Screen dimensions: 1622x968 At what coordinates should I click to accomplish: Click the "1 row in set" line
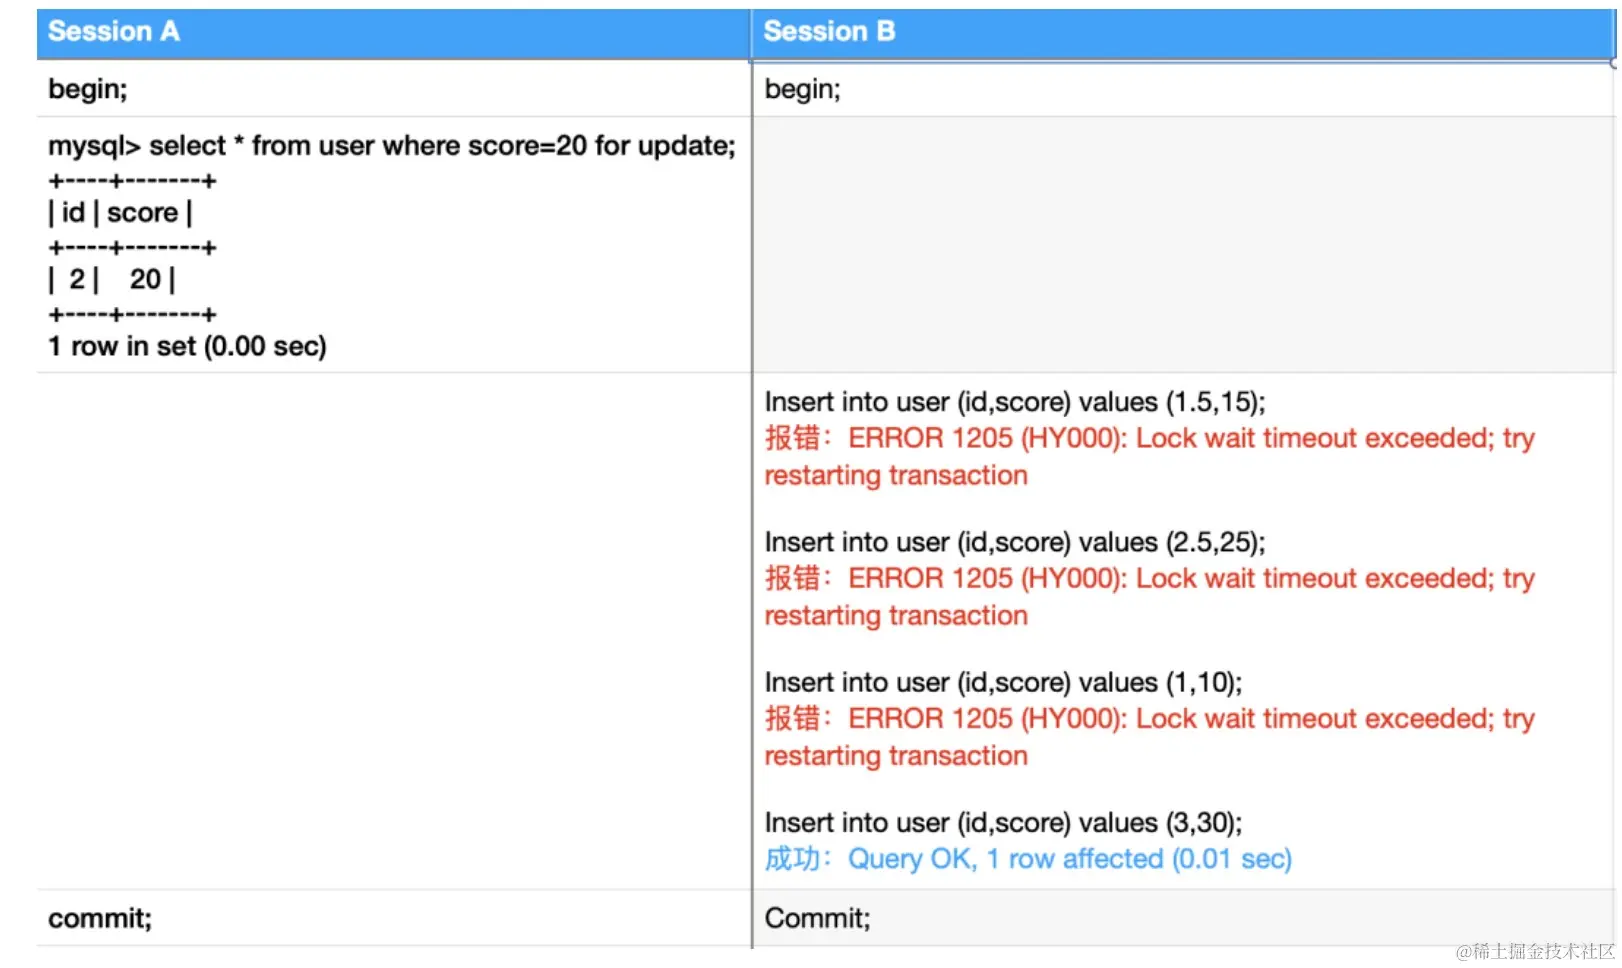click(x=187, y=347)
